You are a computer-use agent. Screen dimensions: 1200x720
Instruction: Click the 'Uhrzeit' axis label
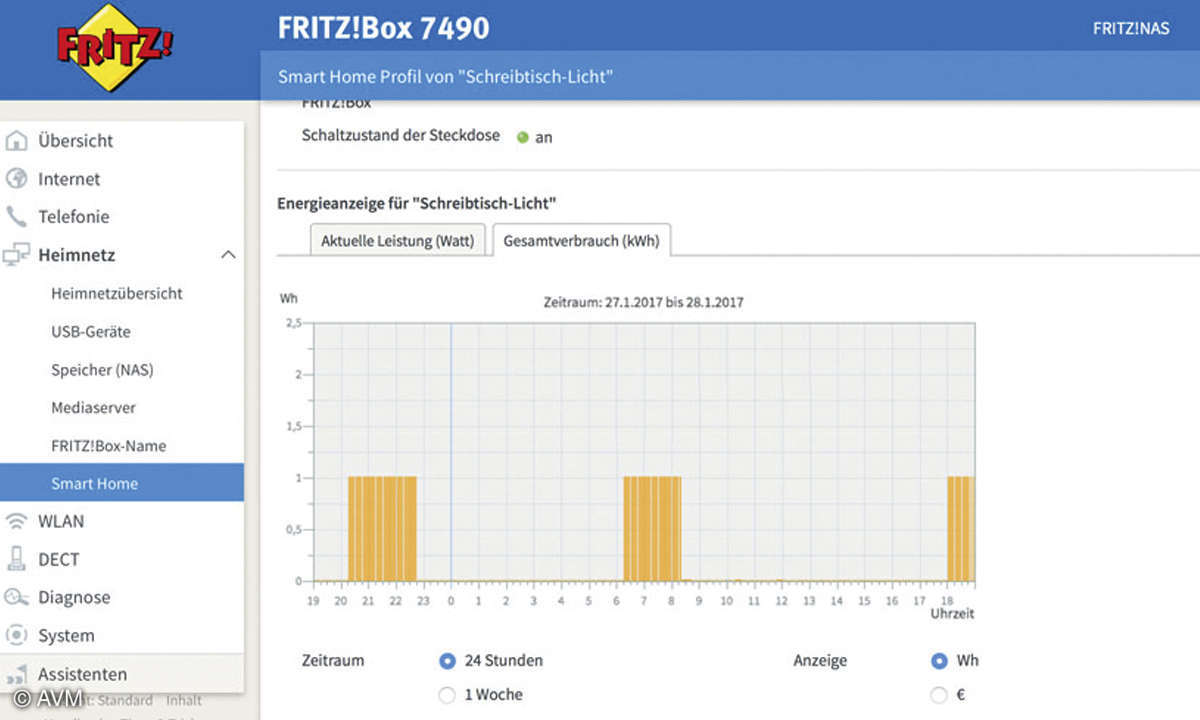[x=951, y=613]
